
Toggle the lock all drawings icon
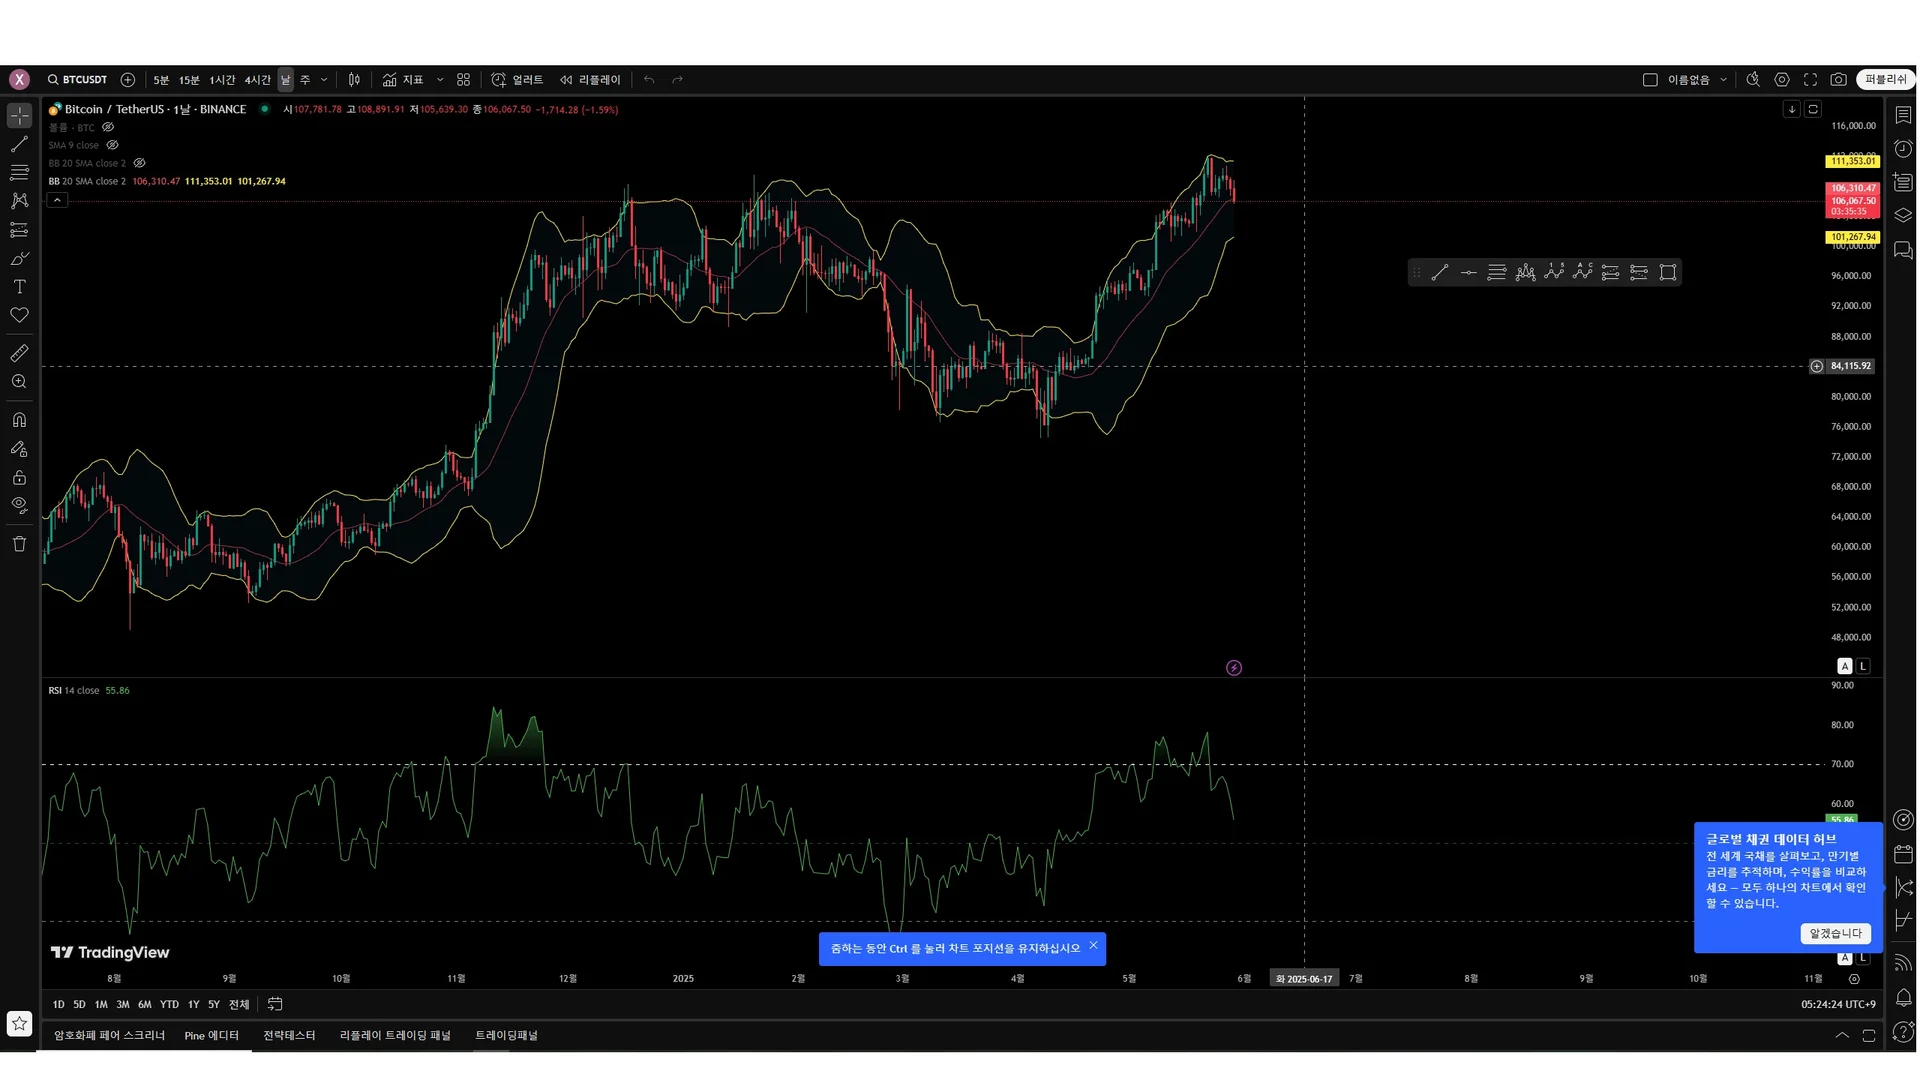coord(19,478)
